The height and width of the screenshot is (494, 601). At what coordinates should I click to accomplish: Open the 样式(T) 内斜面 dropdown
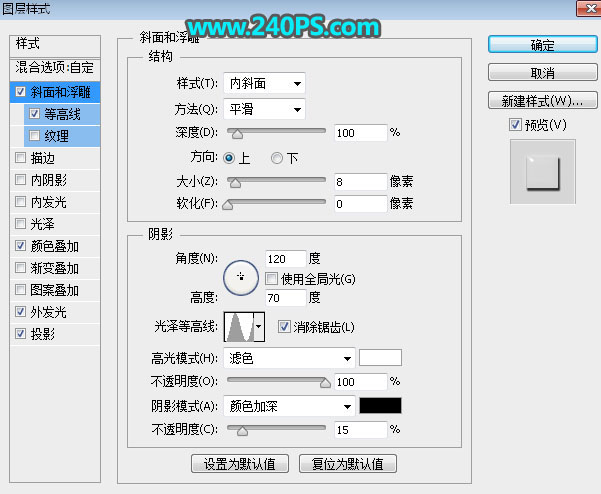[264, 83]
